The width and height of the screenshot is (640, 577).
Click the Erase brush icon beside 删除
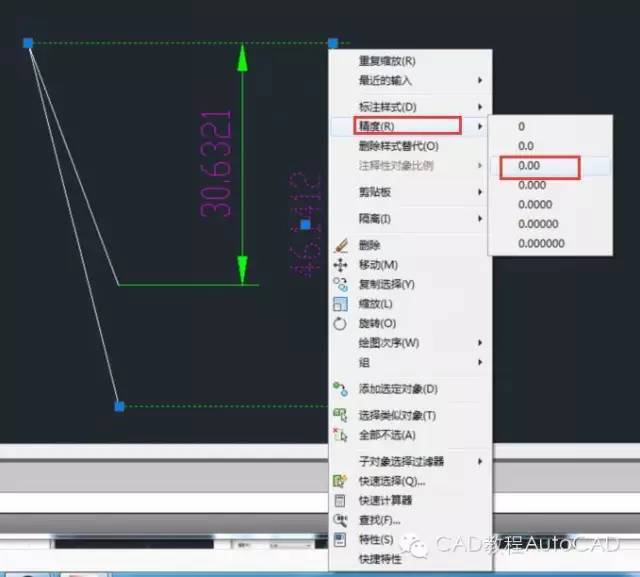coord(340,245)
